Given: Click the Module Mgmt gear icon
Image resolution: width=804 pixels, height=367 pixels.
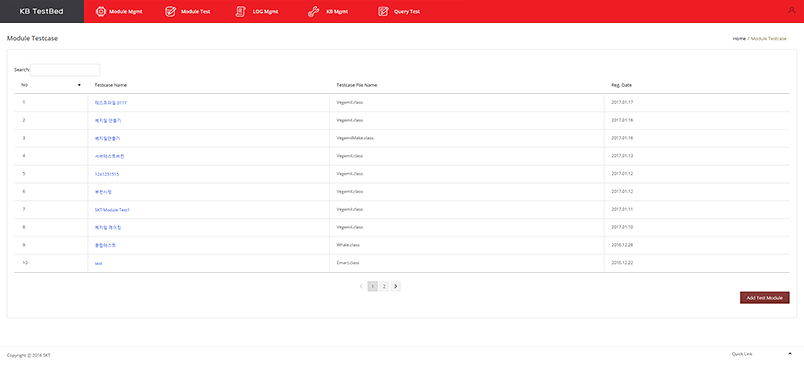Looking at the screenshot, I should tap(100, 11).
